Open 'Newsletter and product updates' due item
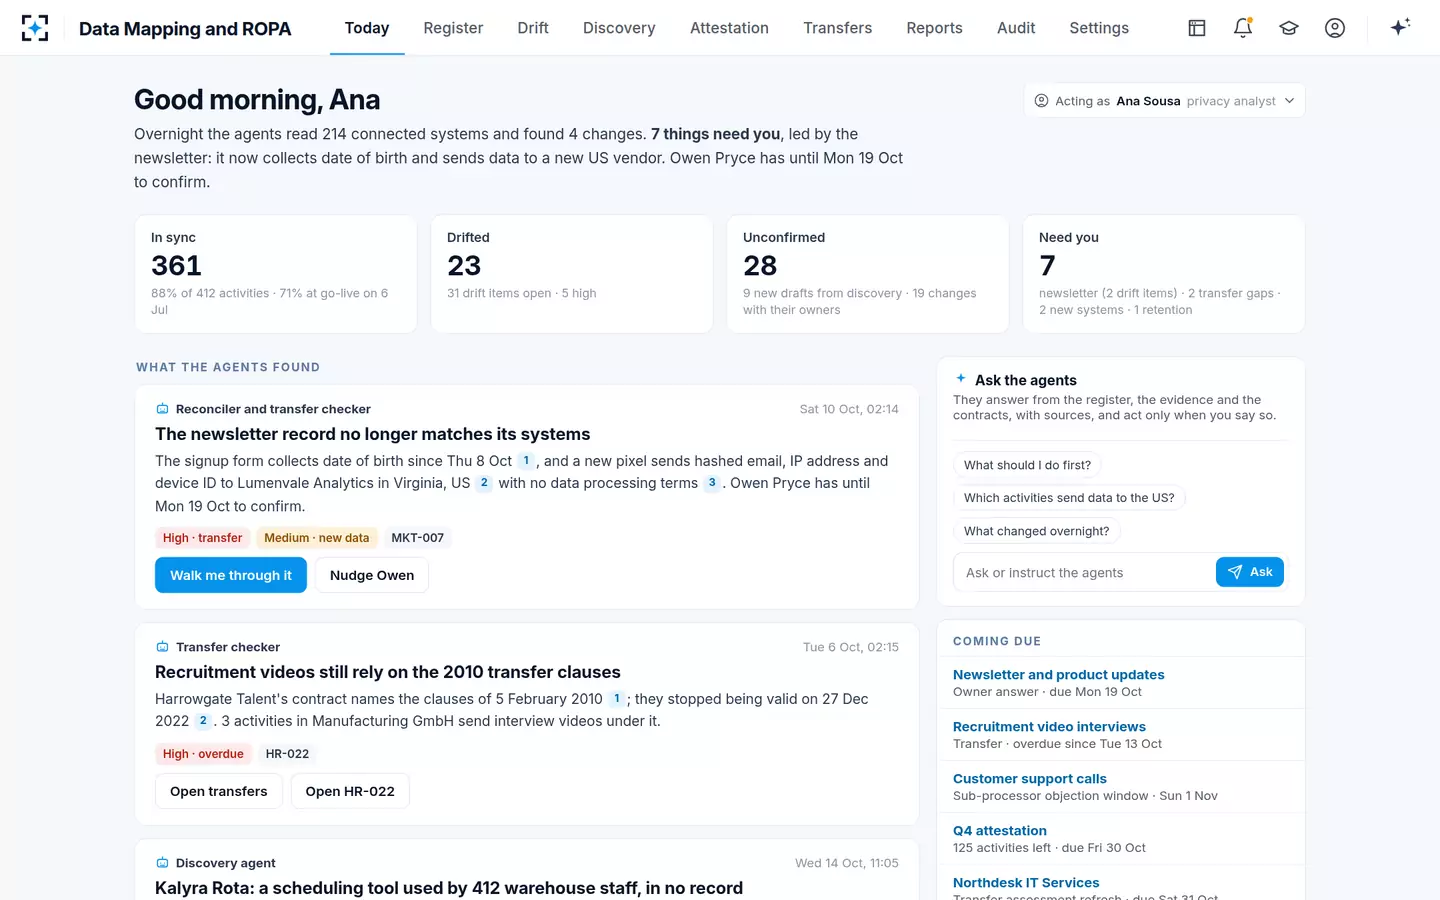The image size is (1440, 900). point(1121,683)
